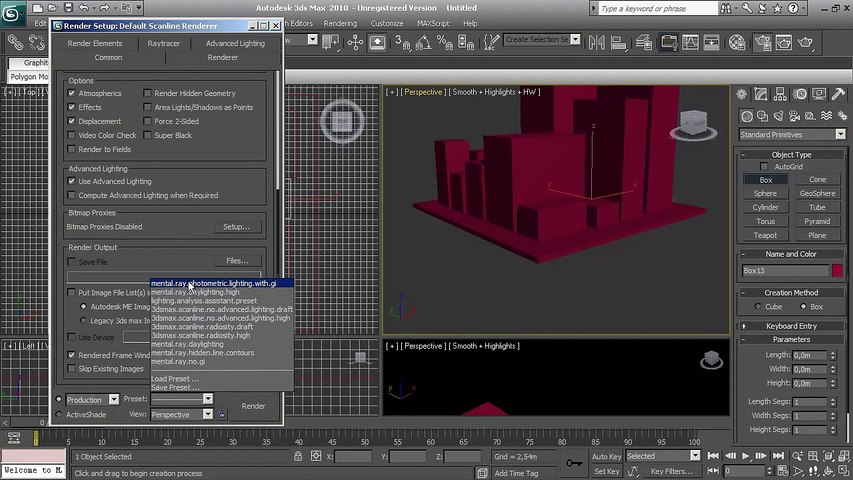Click the lock view icon beside Perspective
Viewport: 853px width, 480px height.
point(222,414)
